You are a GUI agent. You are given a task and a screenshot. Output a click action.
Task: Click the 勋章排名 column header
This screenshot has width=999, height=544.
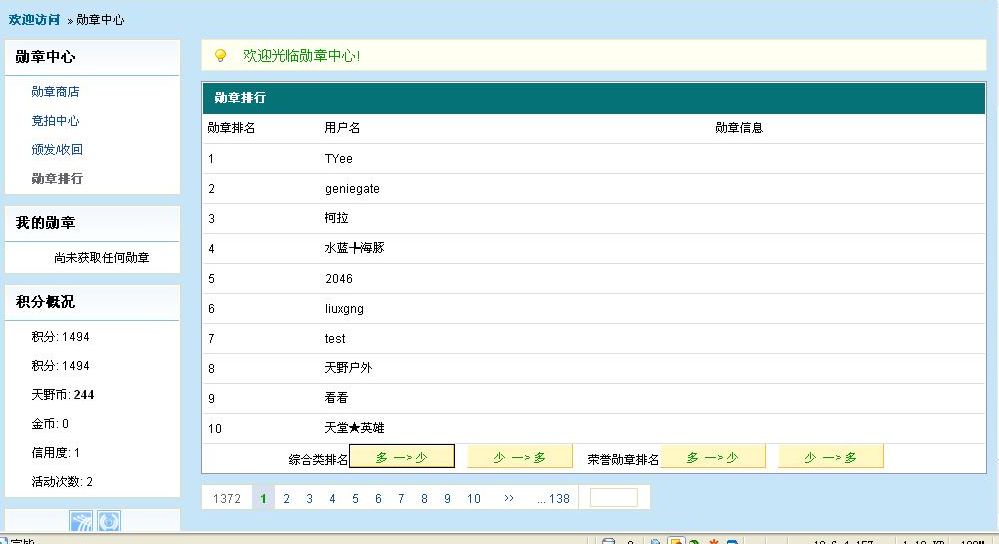[x=231, y=128]
